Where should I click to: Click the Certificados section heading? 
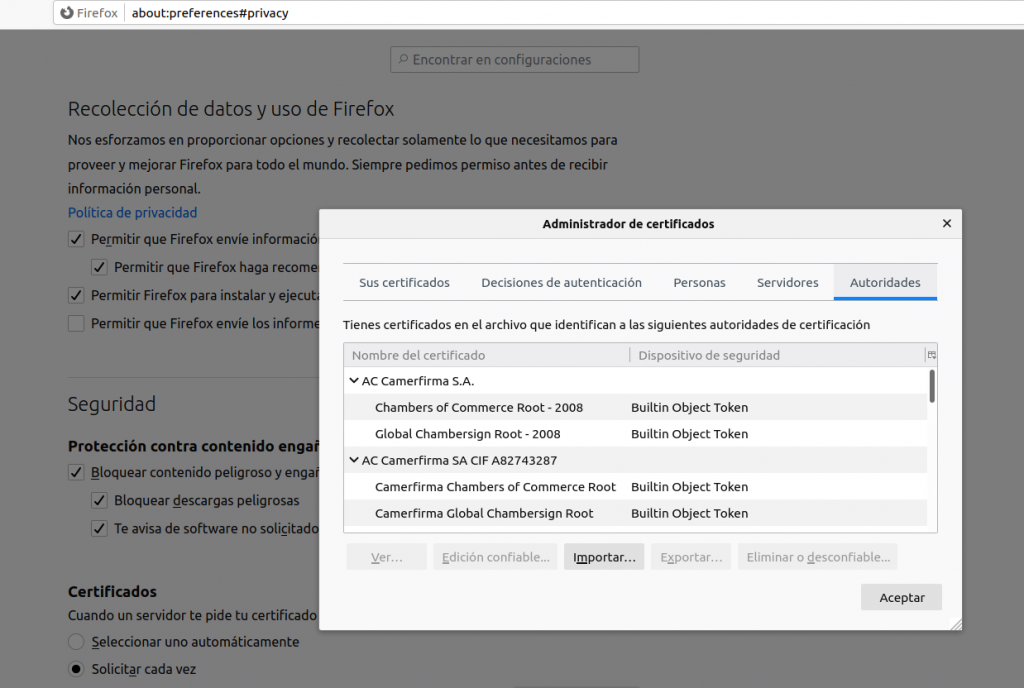[112, 591]
